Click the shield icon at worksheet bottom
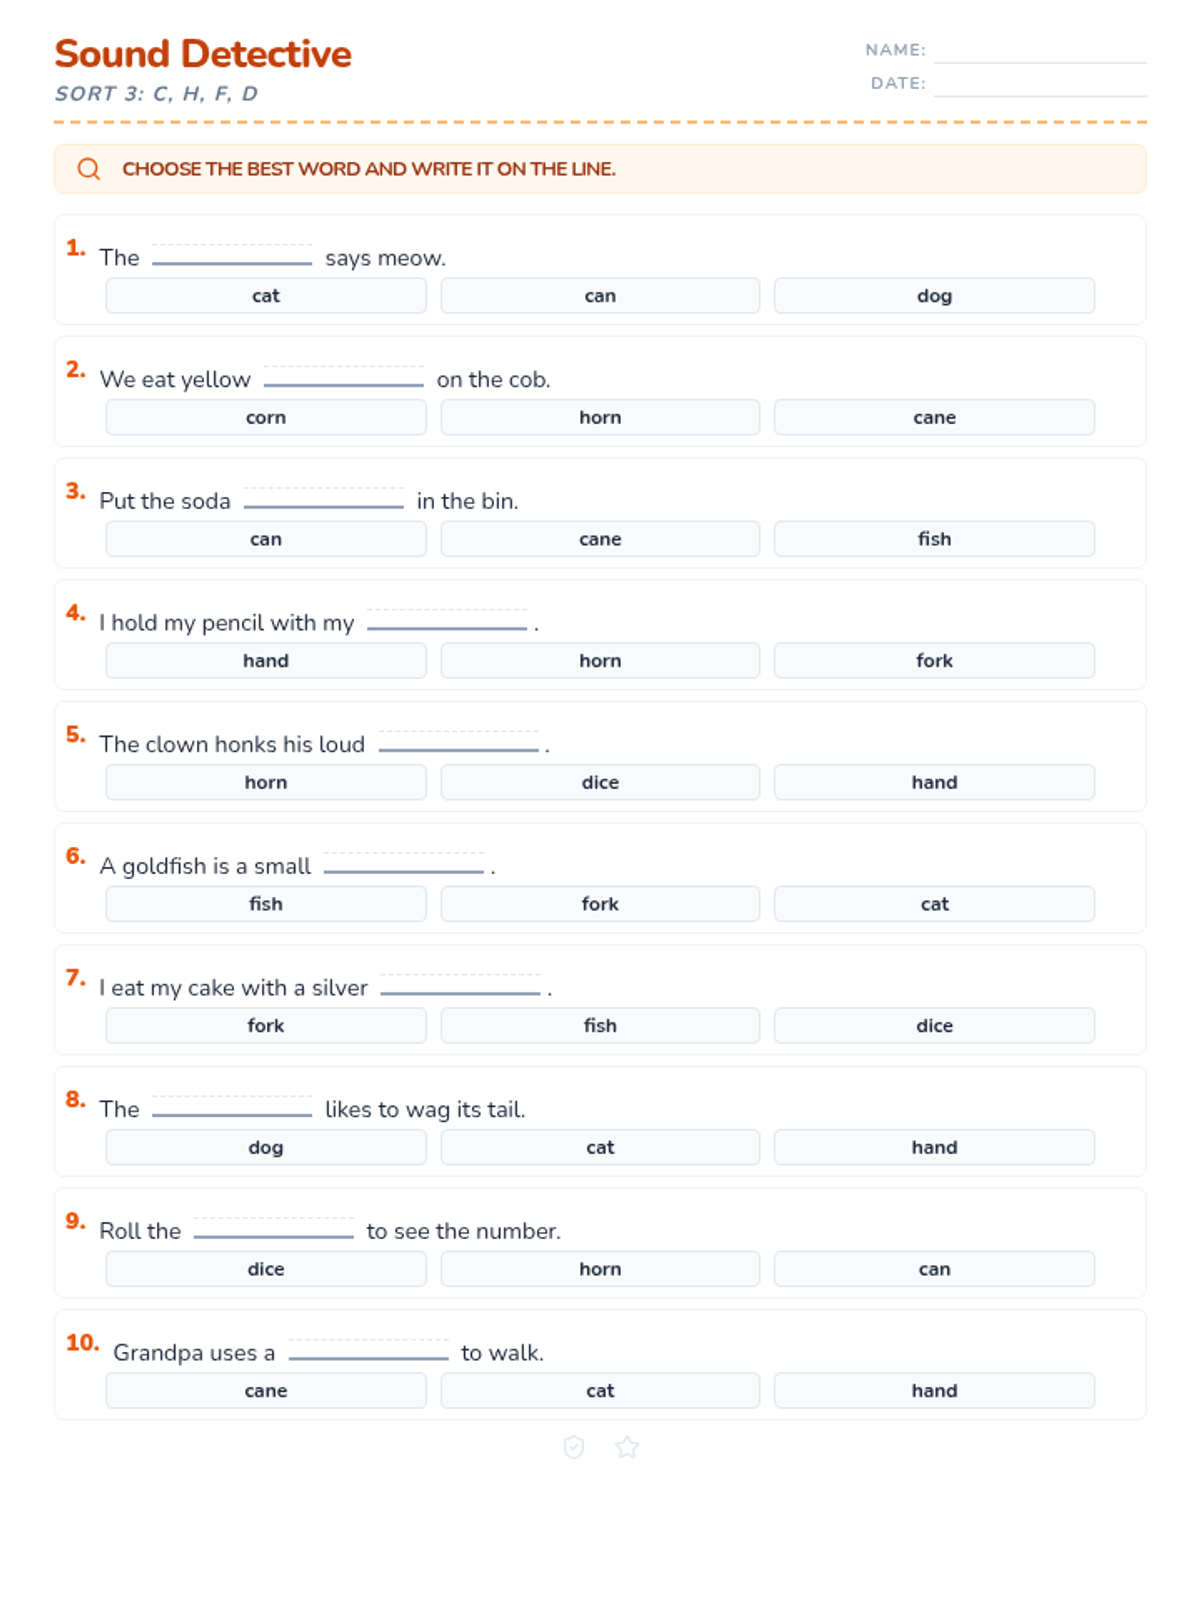The width and height of the screenshot is (1200, 1600). pos(574,1447)
